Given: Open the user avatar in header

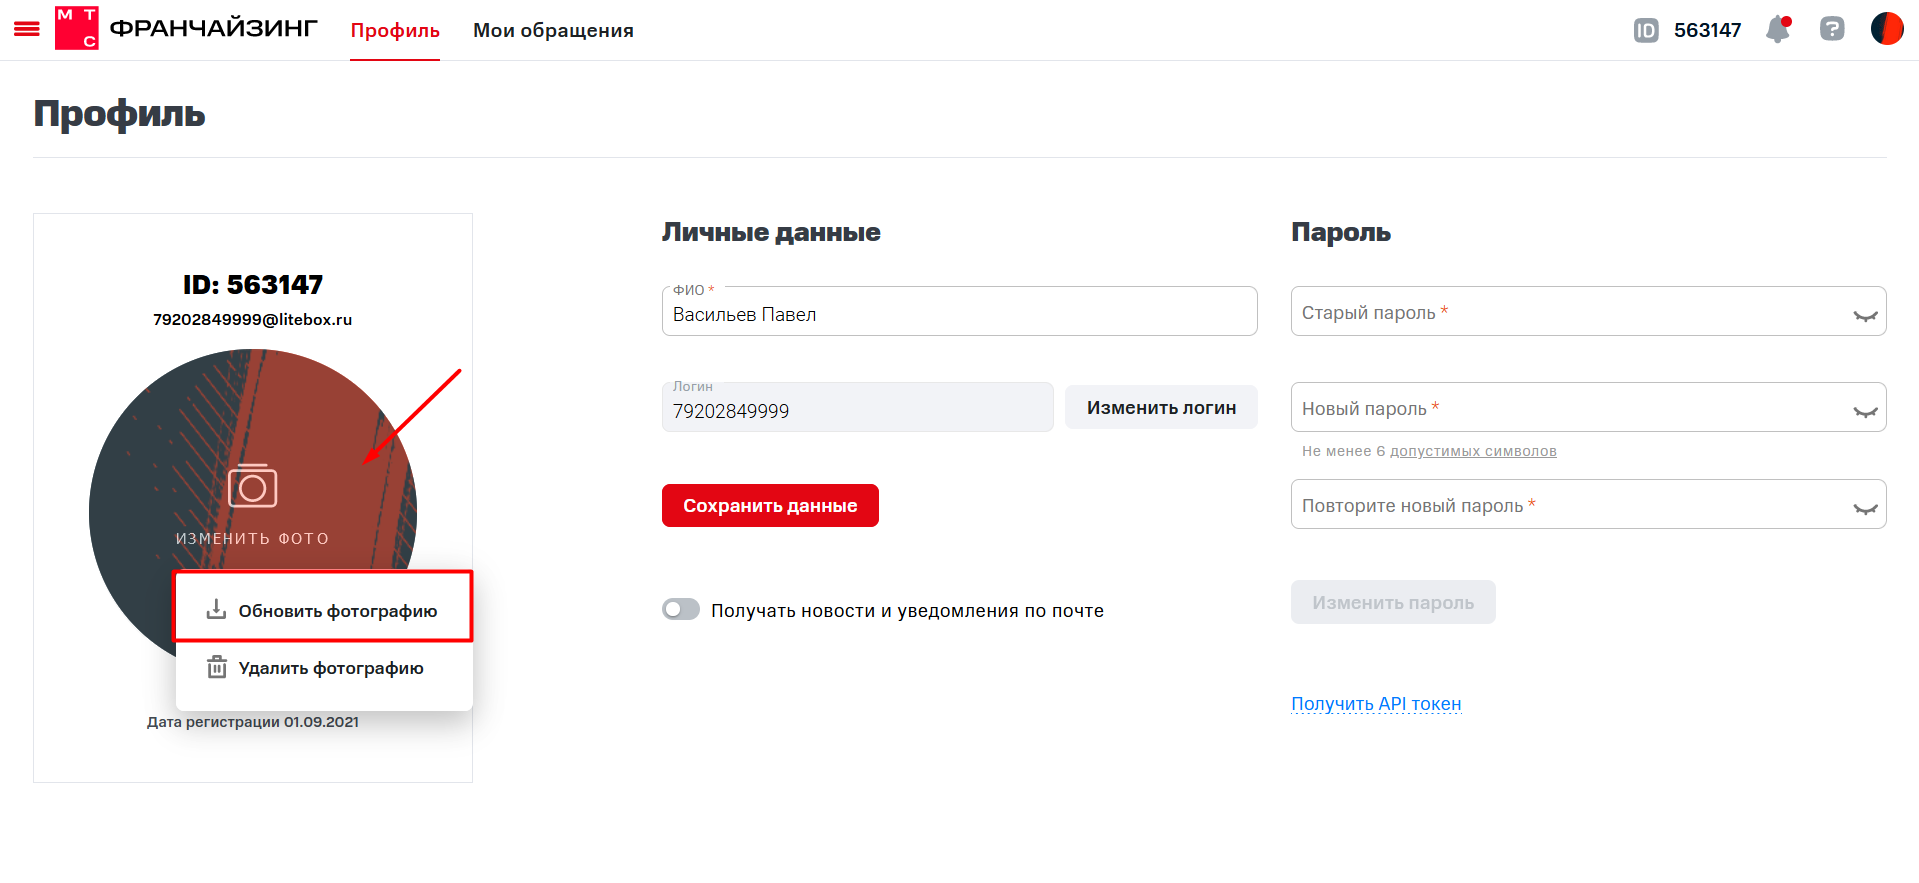Looking at the screenshot, I should (1887, 29).
